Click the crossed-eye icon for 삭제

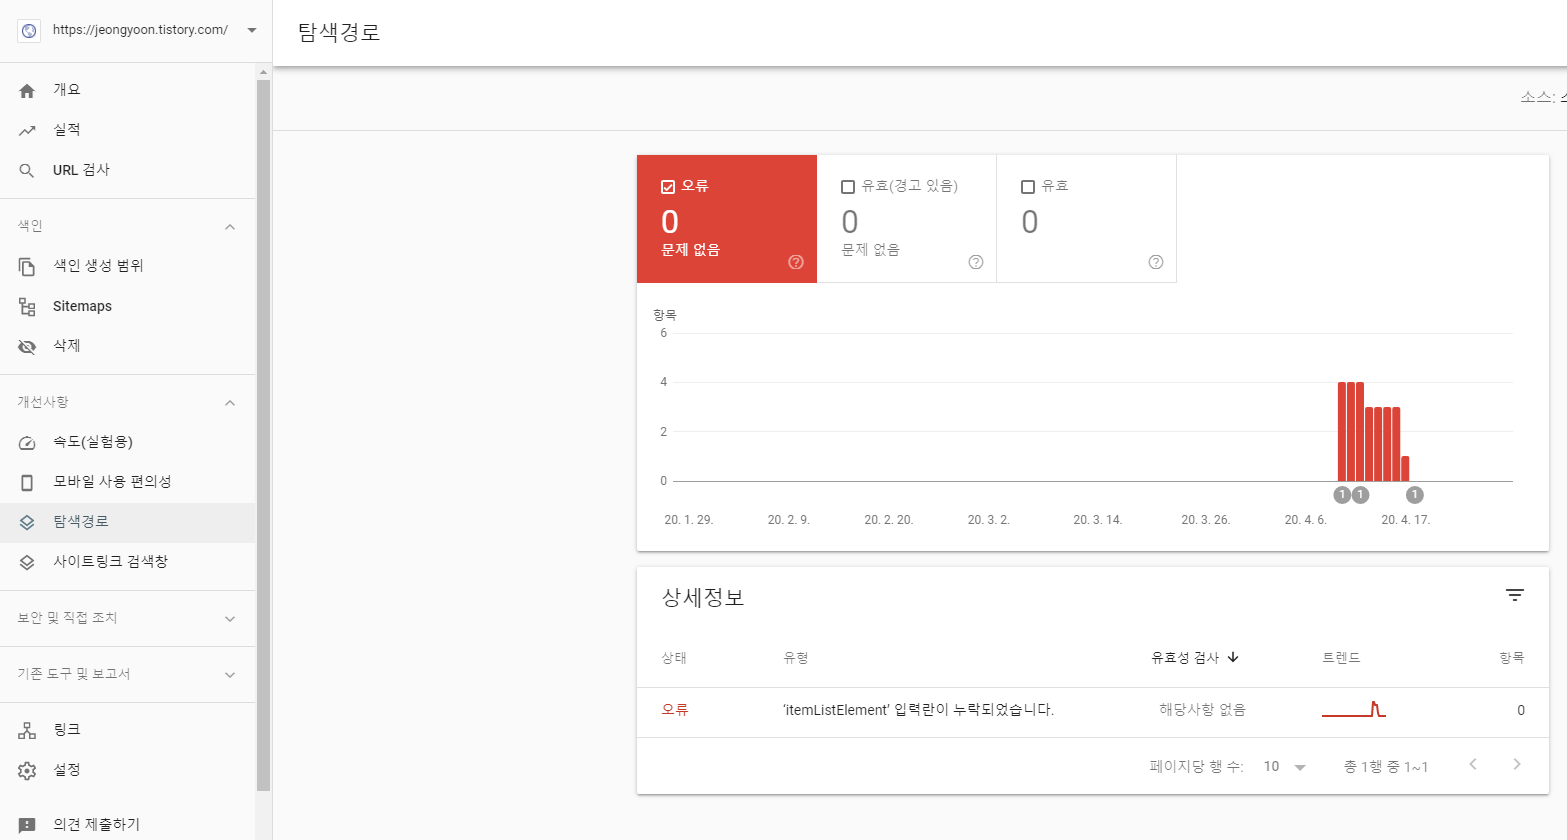coord(27,346)
